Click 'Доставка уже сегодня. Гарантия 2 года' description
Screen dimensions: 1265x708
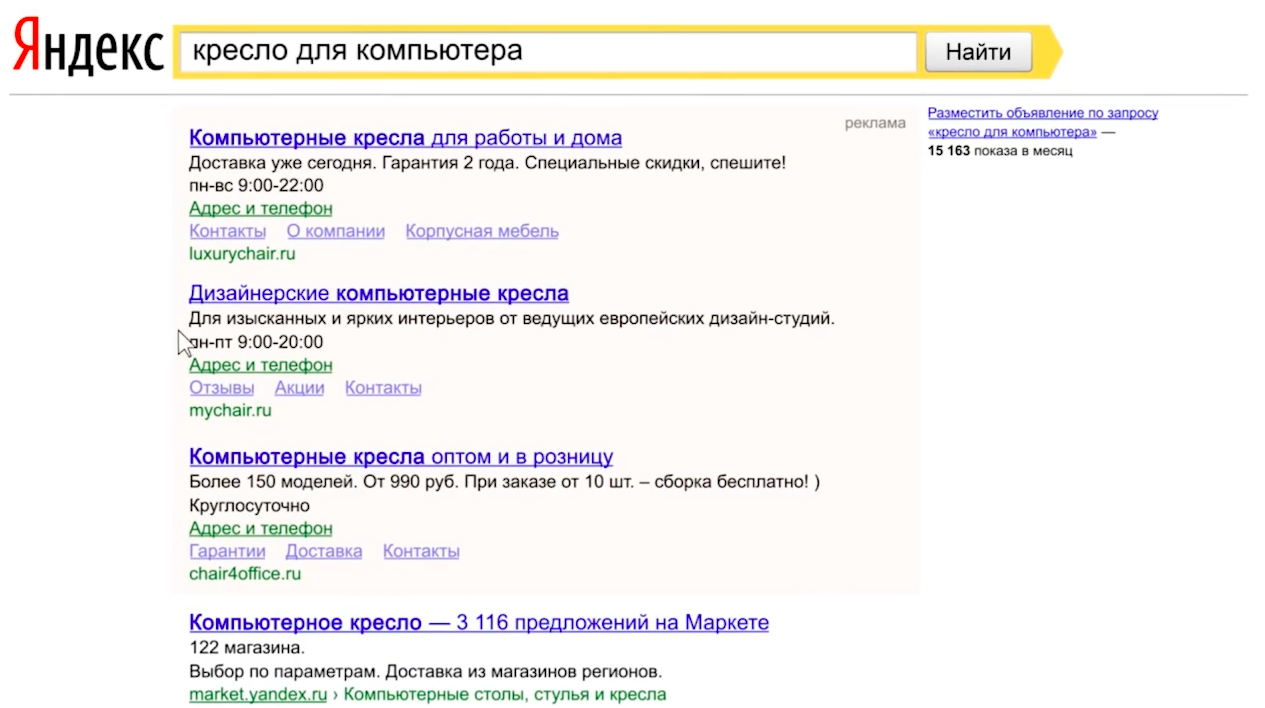click(x=487, y=162)
